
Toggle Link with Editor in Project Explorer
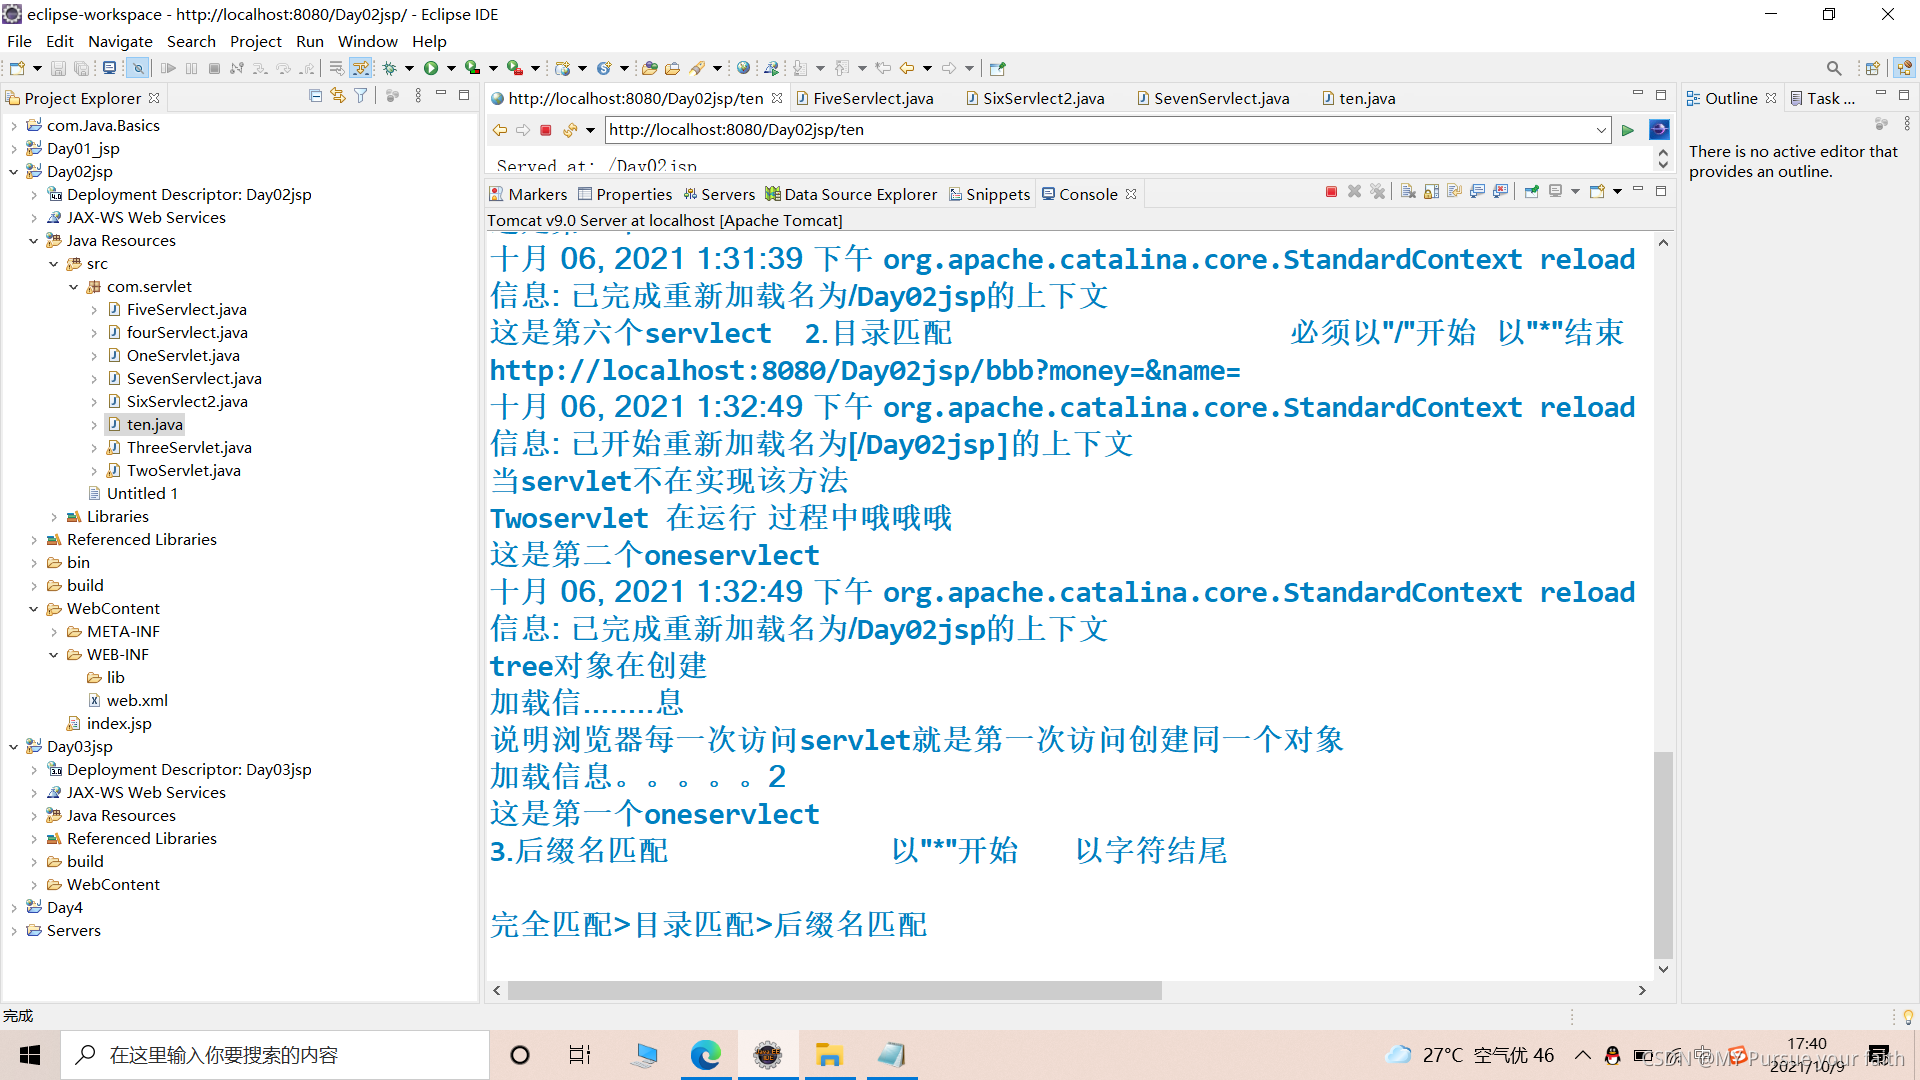click(x=338, y=96)
